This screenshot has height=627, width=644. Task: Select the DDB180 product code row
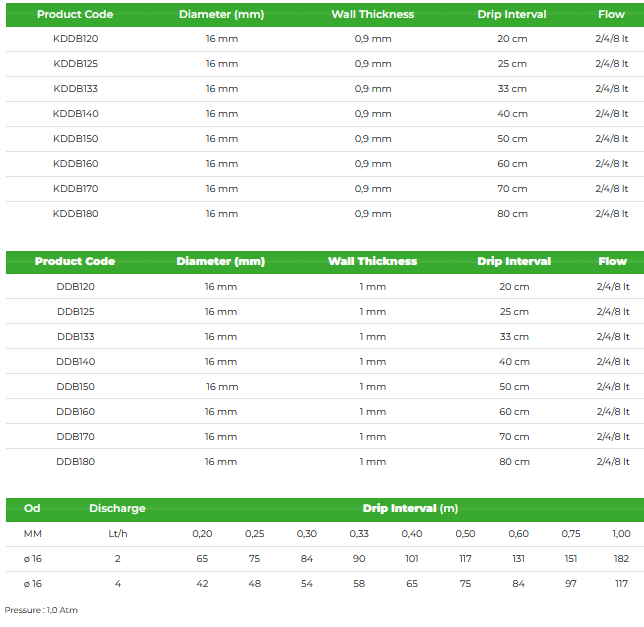tap(75, 461)
